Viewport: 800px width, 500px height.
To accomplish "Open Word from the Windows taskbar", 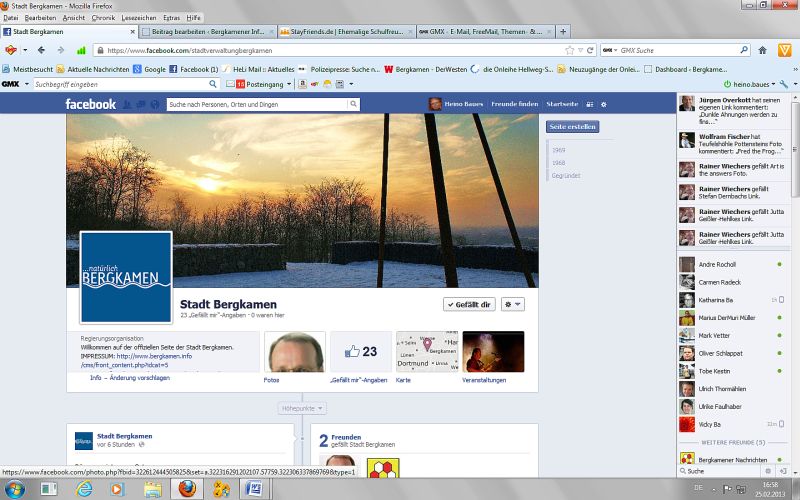I will (254, 489).
